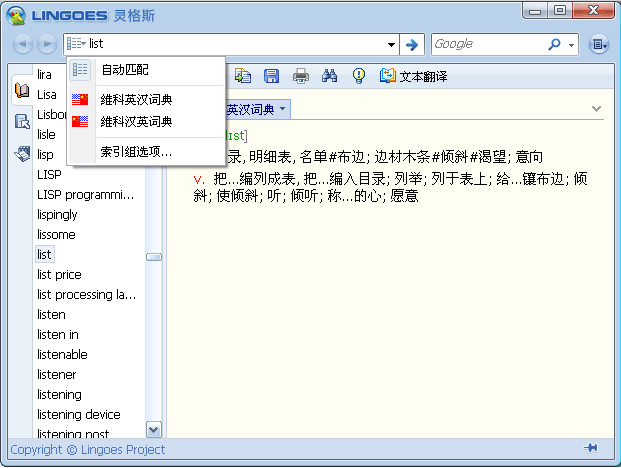Image resolution: width=621 pixels, height=468 pixels.
Task: Click the forward navigation arrow
Action: pos(47,44)
